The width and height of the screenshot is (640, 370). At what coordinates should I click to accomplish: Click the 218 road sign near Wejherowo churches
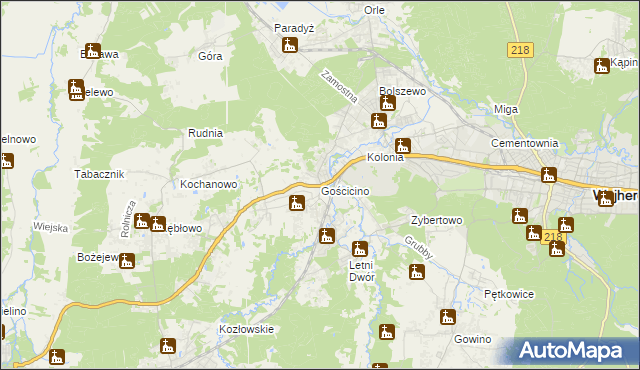[553, 237]
